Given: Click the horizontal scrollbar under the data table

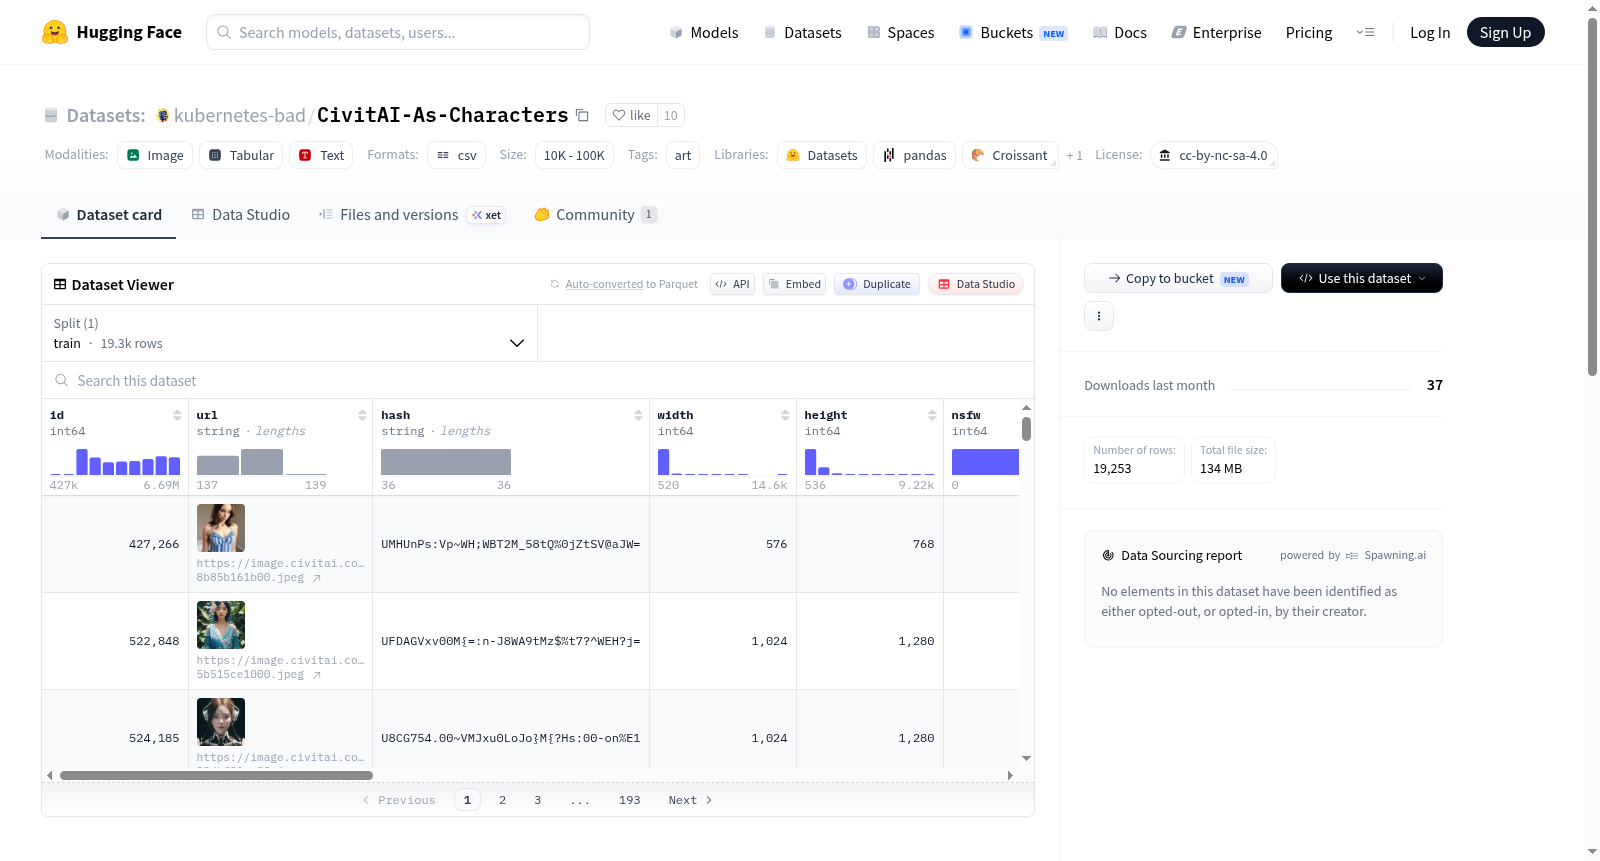Looking at the screenshot, I should point(216,775).
